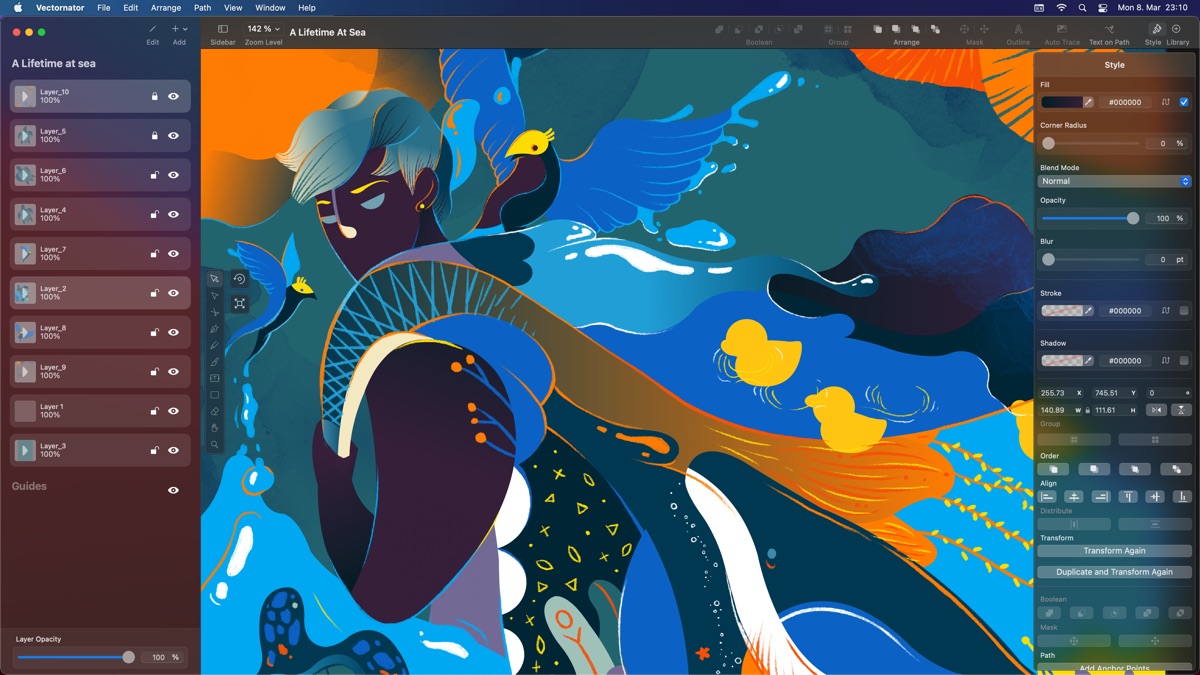Hide Layer_6 with its eye icon

click(x=173, y=175)
